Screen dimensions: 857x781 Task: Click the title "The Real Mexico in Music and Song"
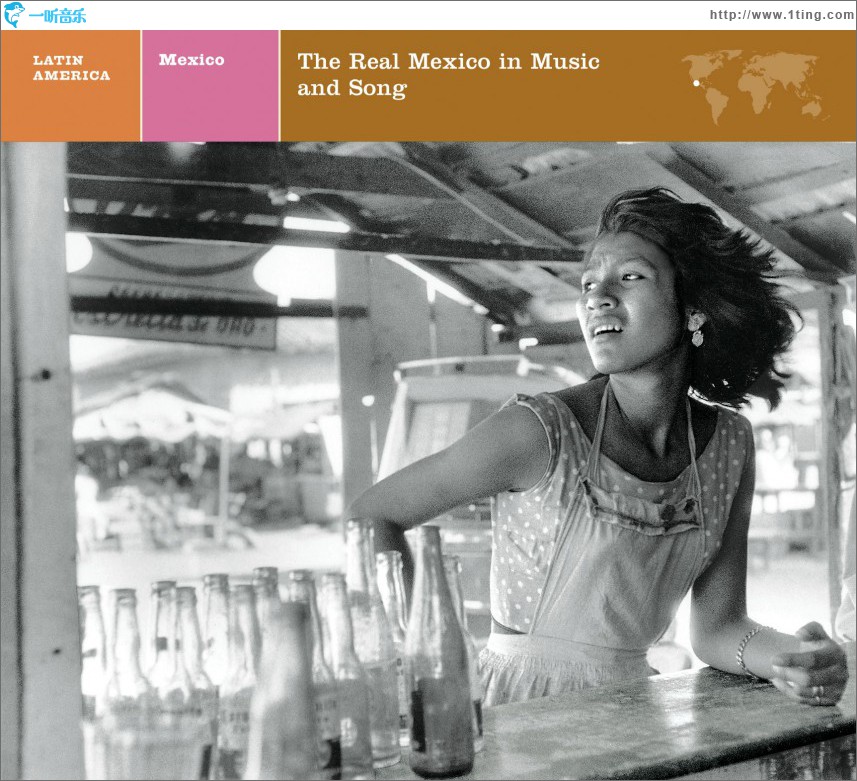pyautogui.click(x=448, y=74)
